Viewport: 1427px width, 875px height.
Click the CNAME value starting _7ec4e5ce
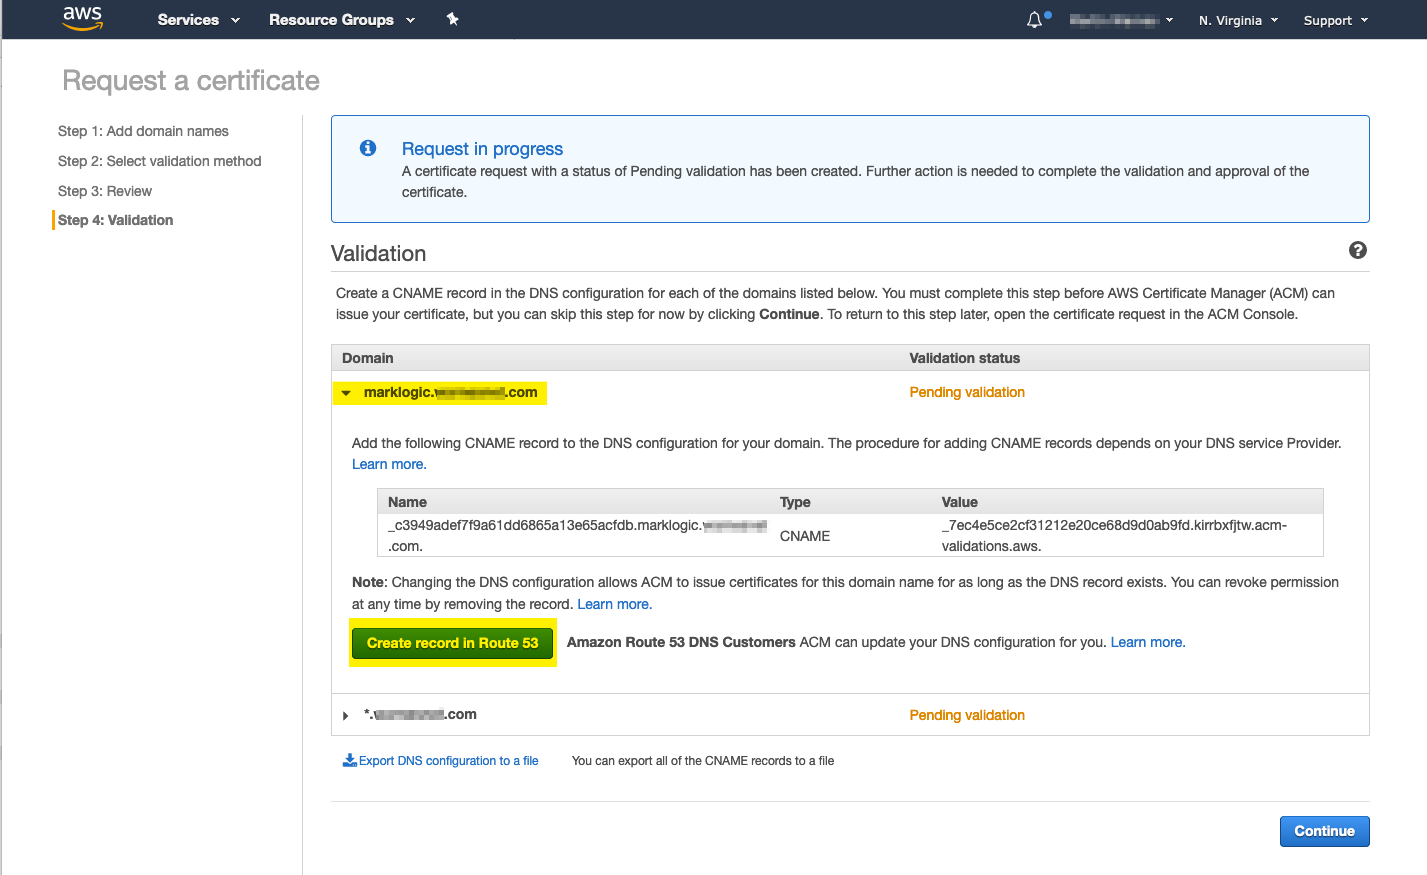click(1114, 536)
